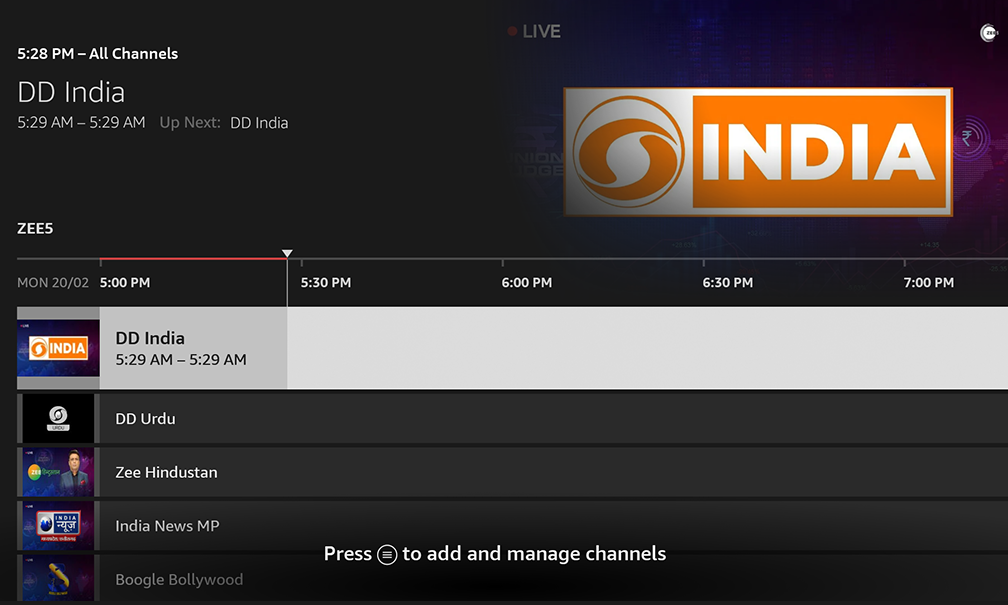The height and width of the screenshot is (605, 1008).
Task: Click the large DD India title
Action: [x=71, y=93]
